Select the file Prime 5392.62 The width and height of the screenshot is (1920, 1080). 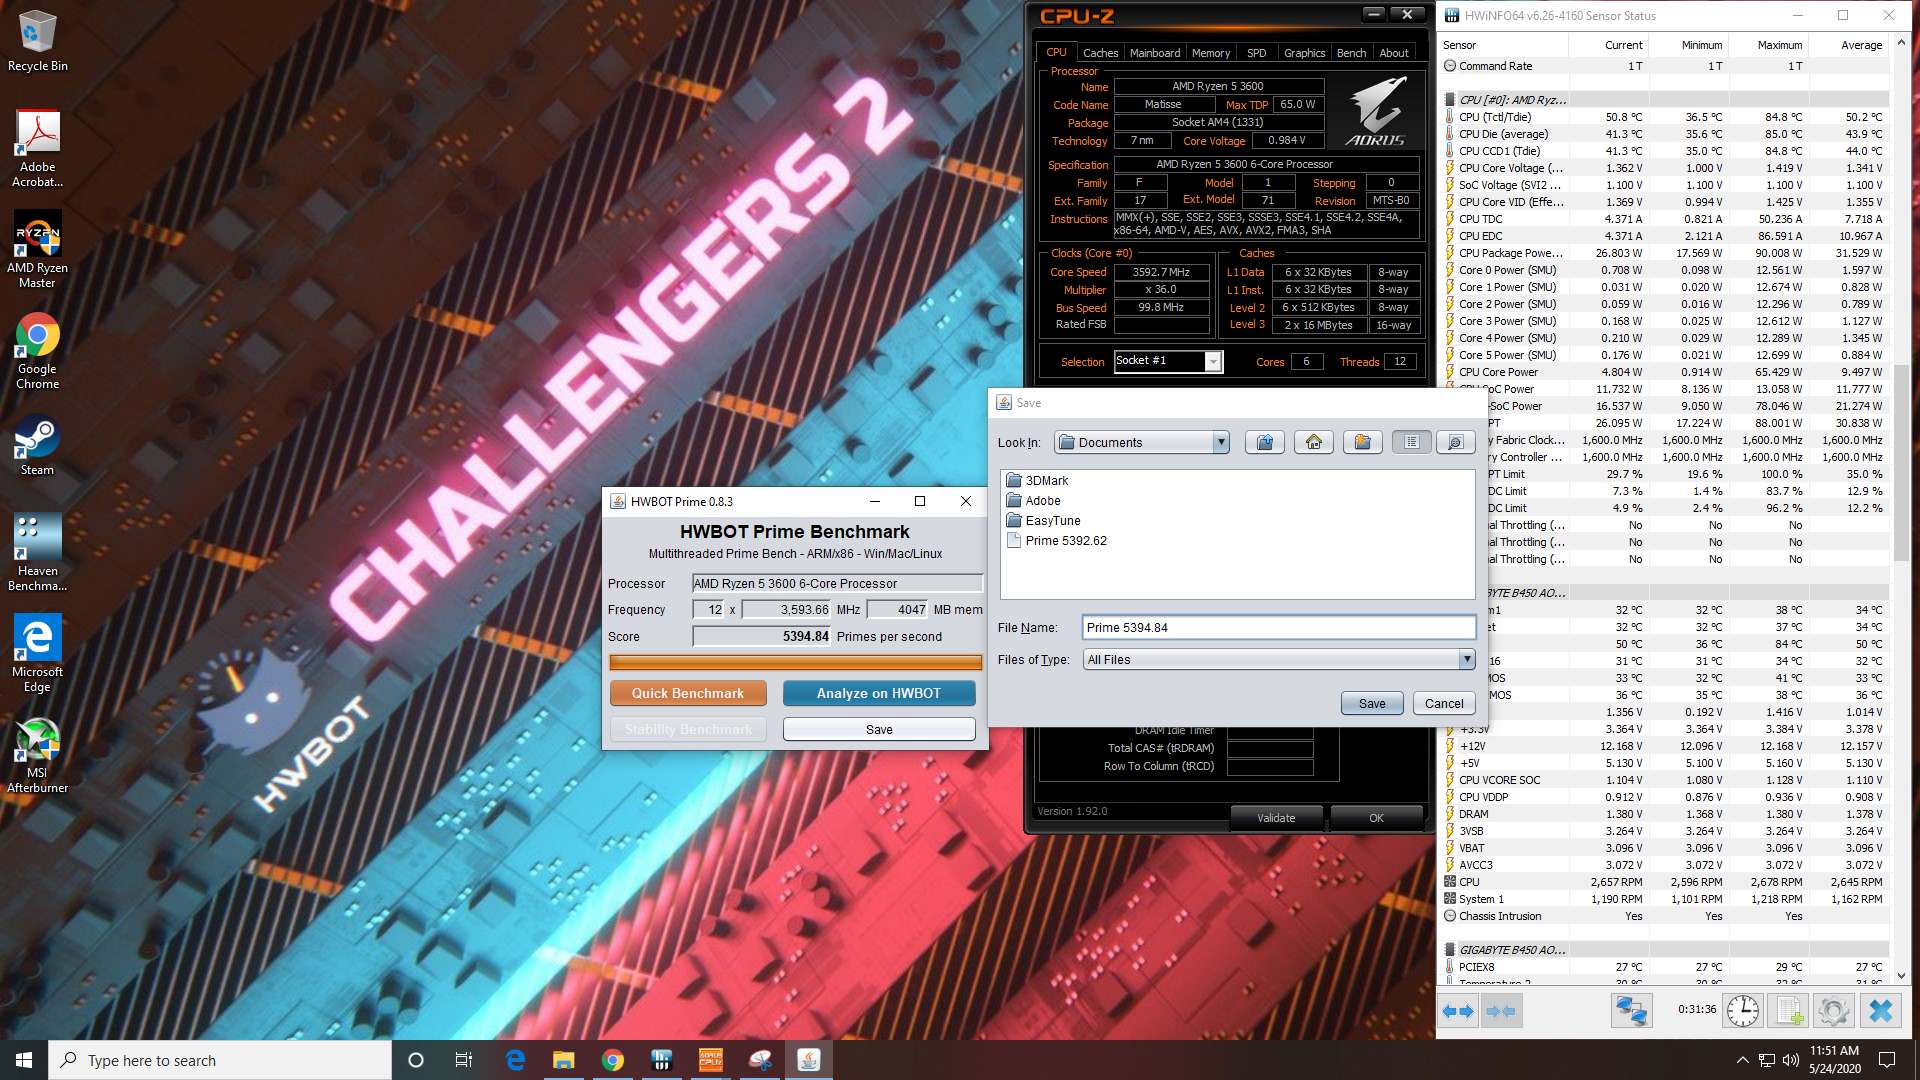click(1056, 540)
